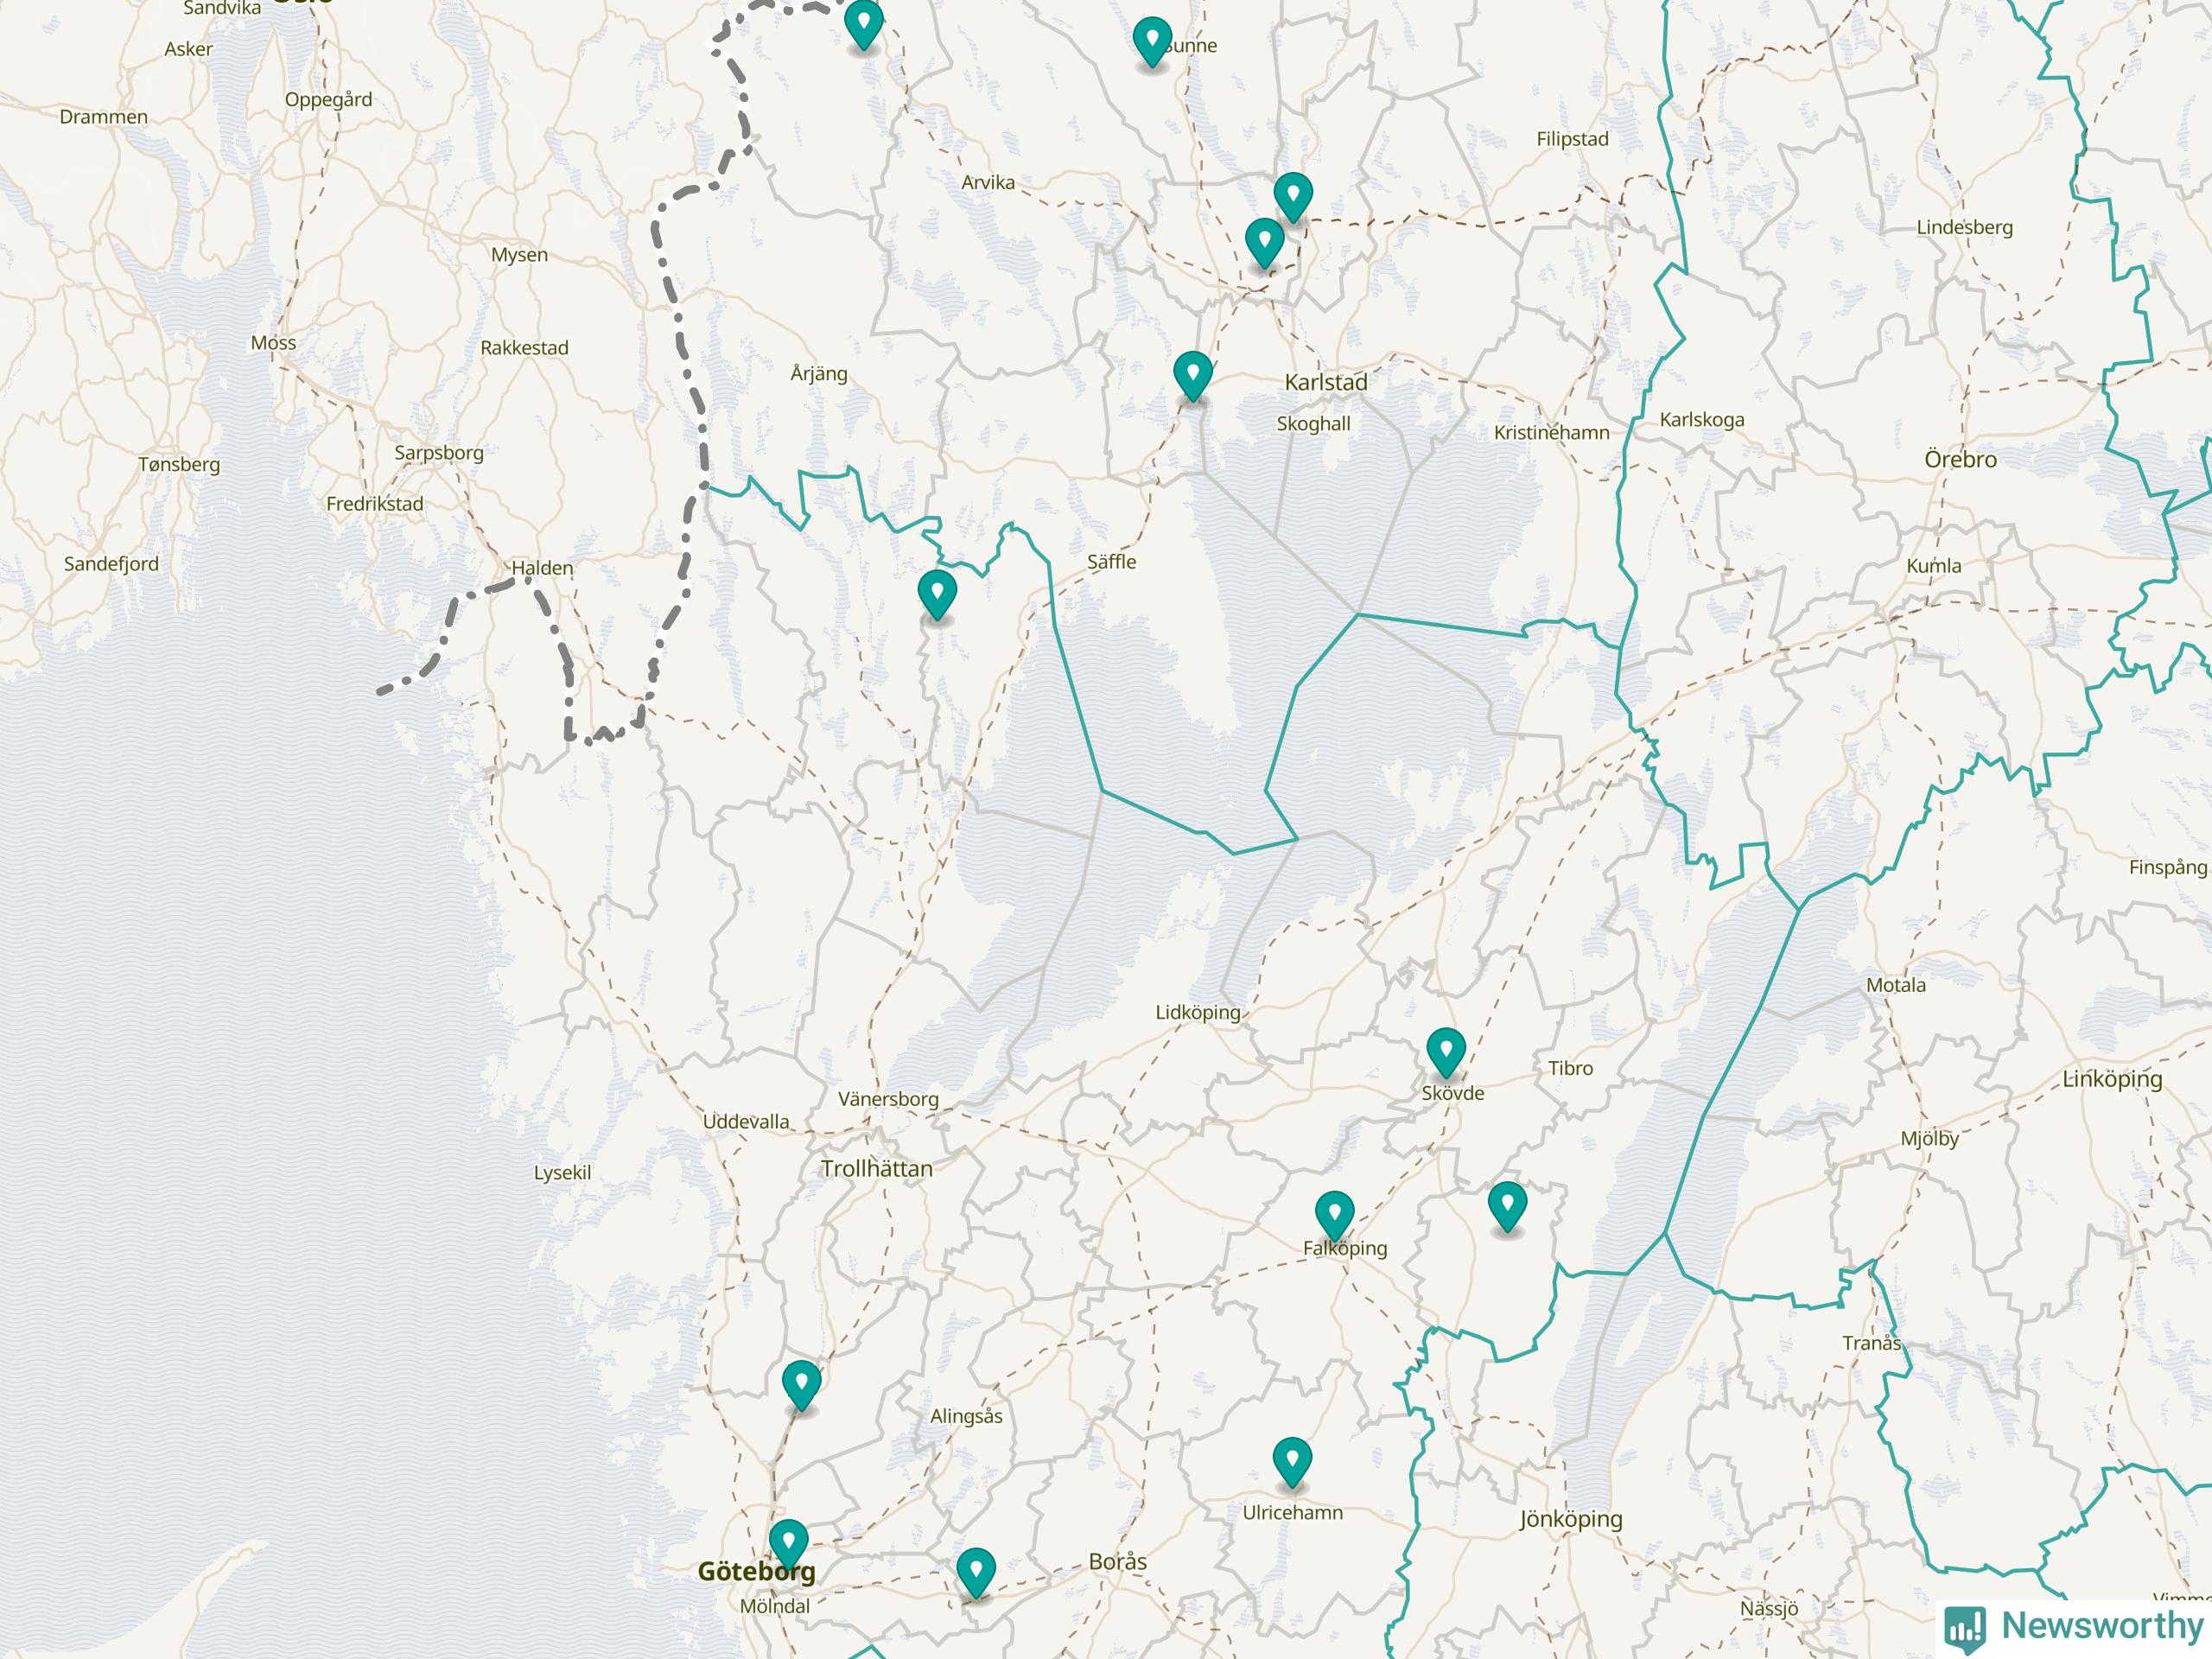Click the map pin above Skövde
Image resolution: width=2212 pixels, height=1659 pixels.
[1445, 1050]
